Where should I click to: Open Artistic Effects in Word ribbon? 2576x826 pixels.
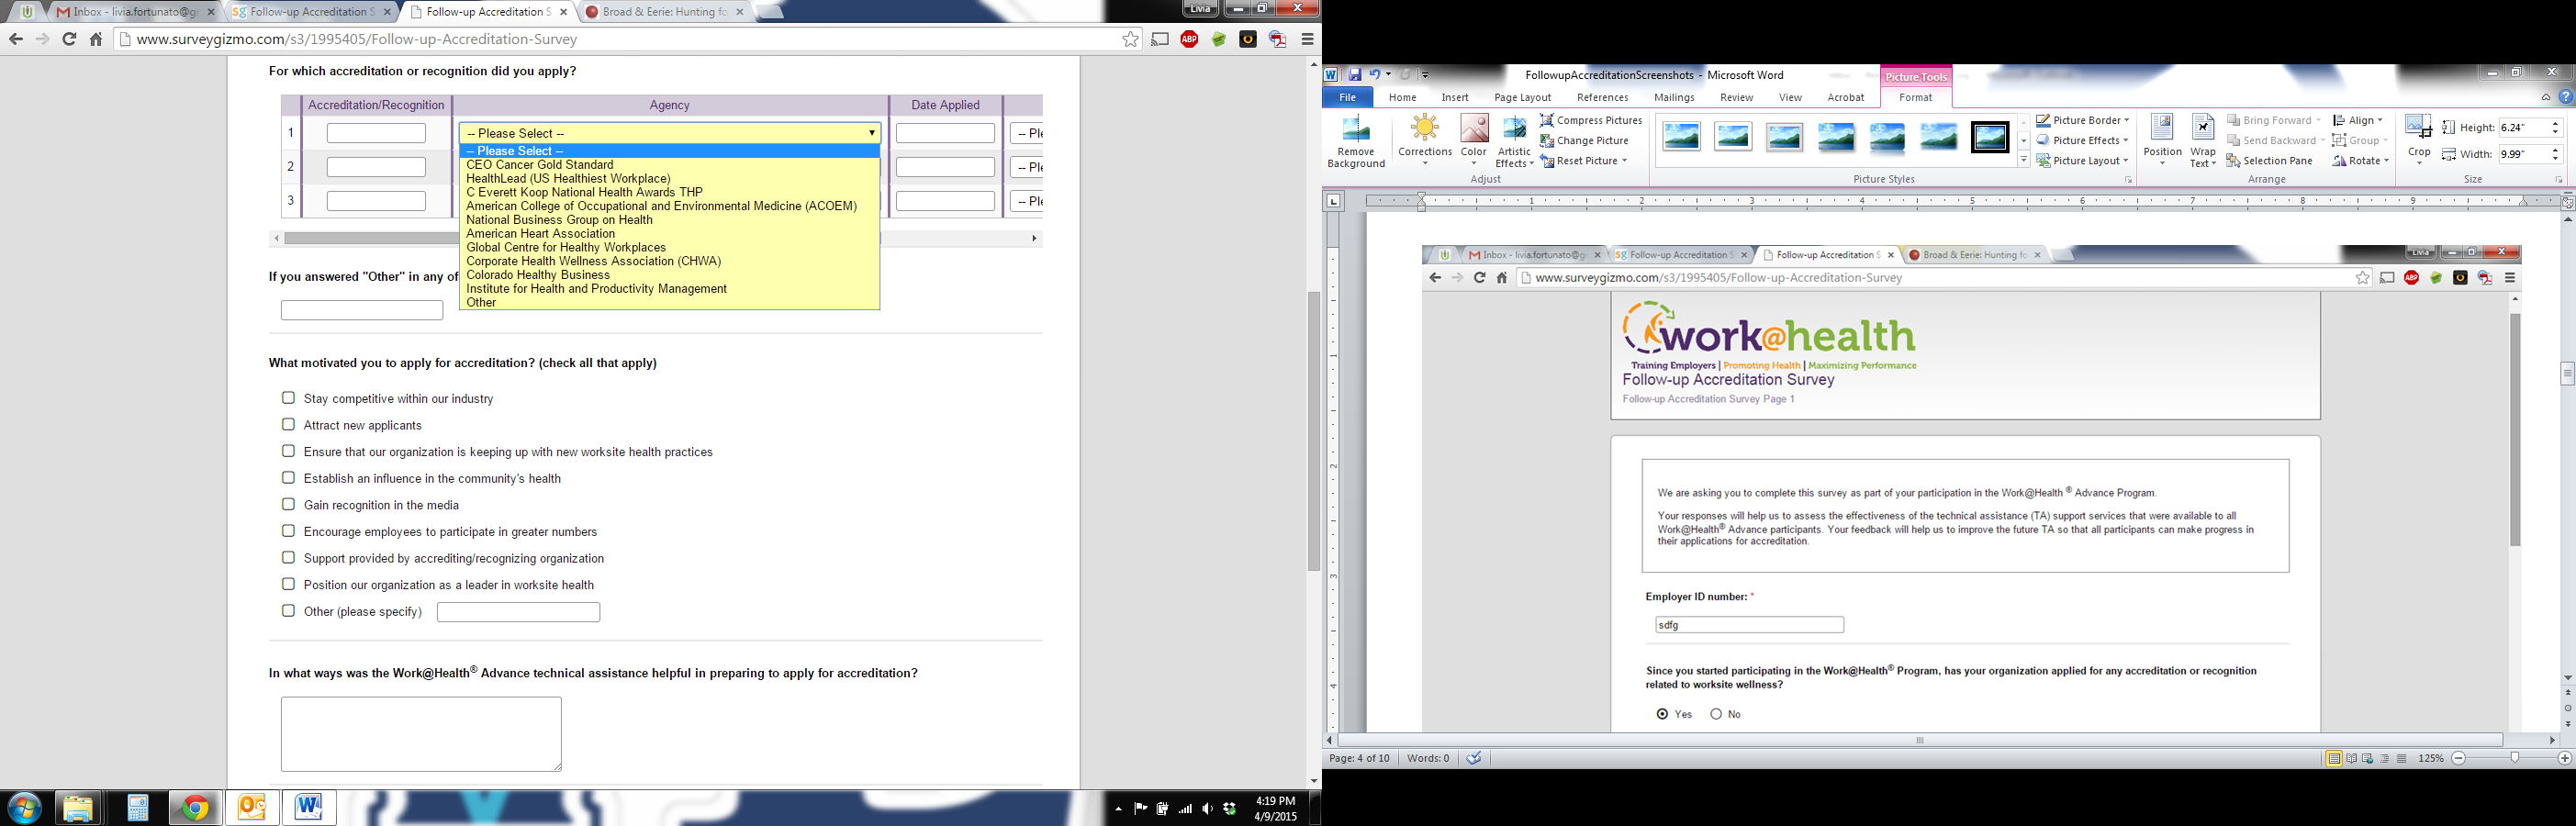[1514, 141]
